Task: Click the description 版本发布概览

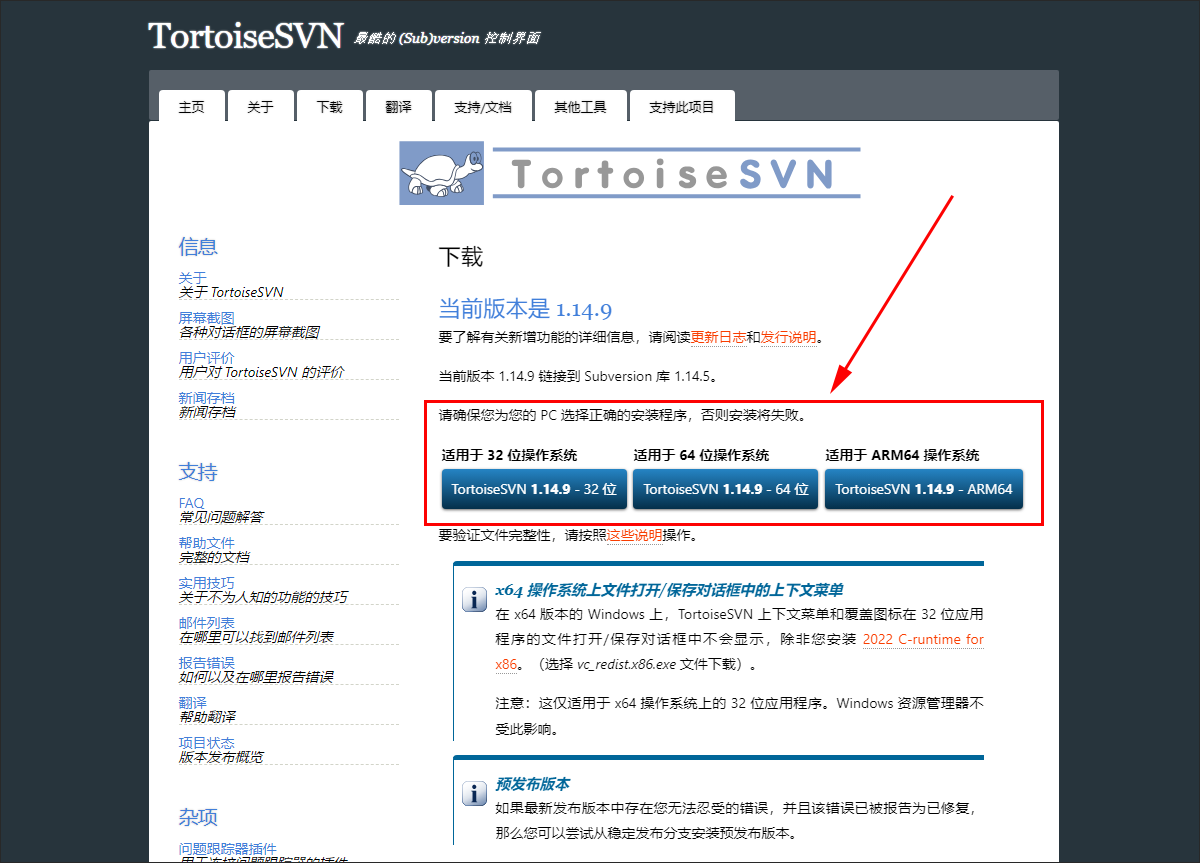Action: (x=221, y=757)
